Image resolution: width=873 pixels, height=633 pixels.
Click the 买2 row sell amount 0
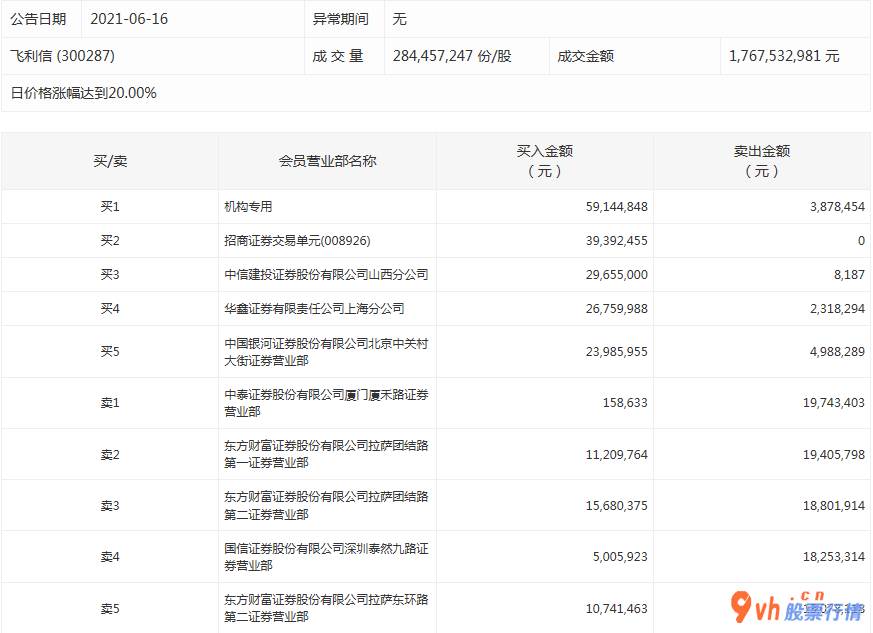pyautogui.click(x=861, y=241)
